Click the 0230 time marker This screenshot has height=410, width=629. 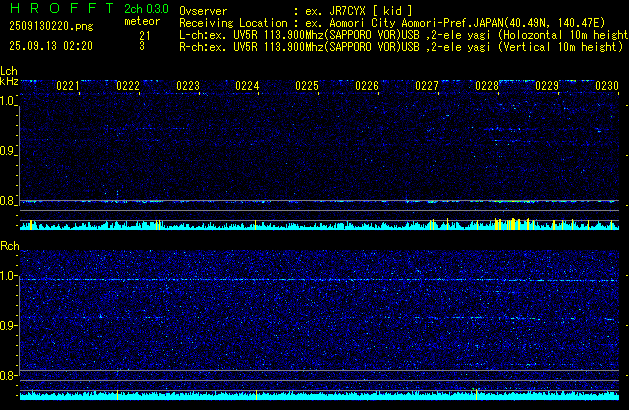pyautogui.click(x=607, y=86)
